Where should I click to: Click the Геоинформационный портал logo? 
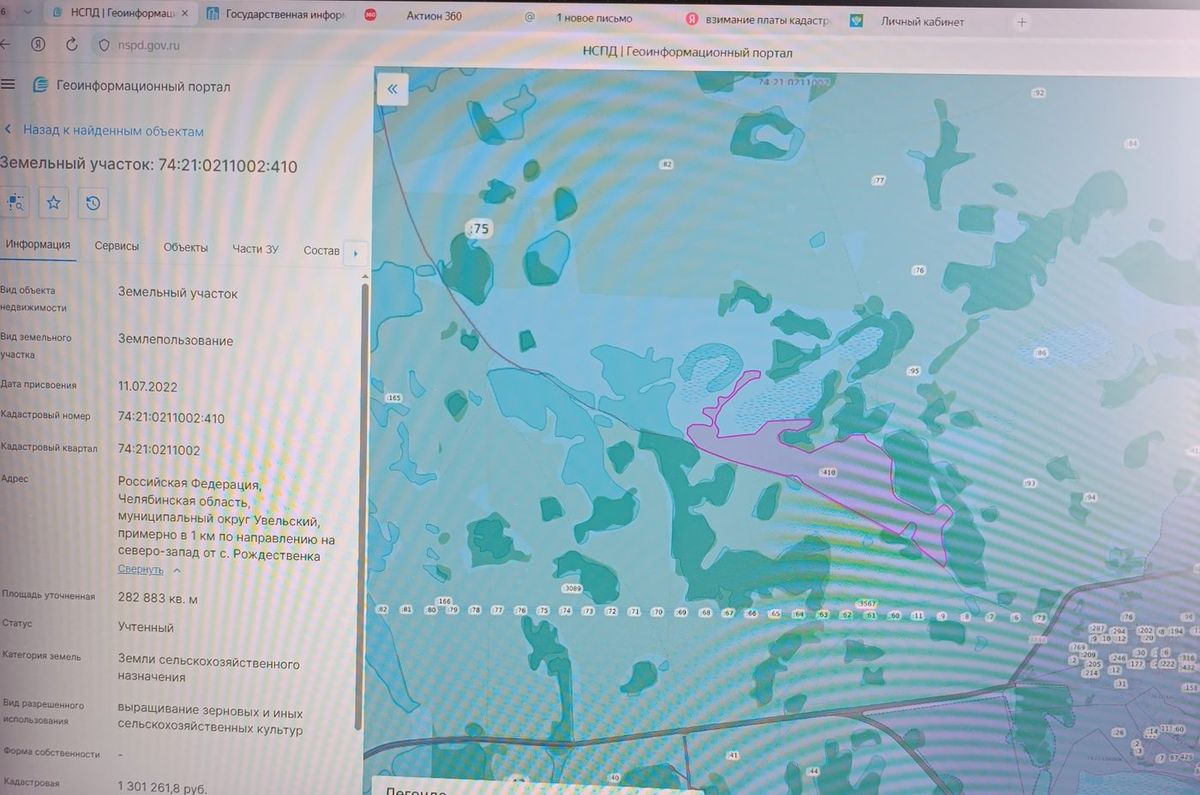132,86
